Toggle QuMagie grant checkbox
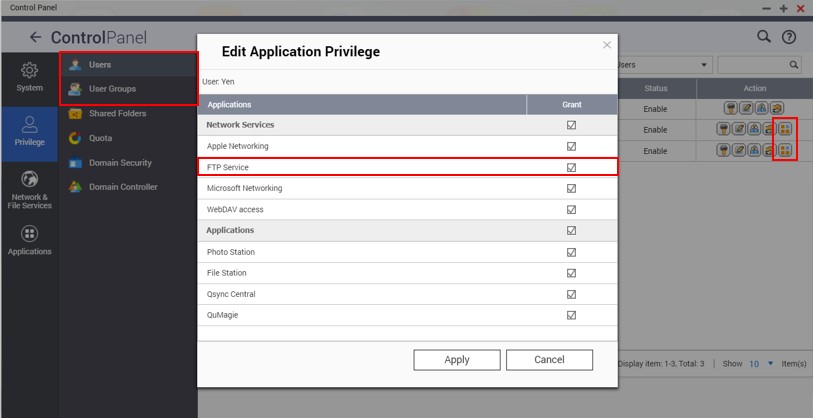This screenshot has height=418, width=813. (571, 315)
